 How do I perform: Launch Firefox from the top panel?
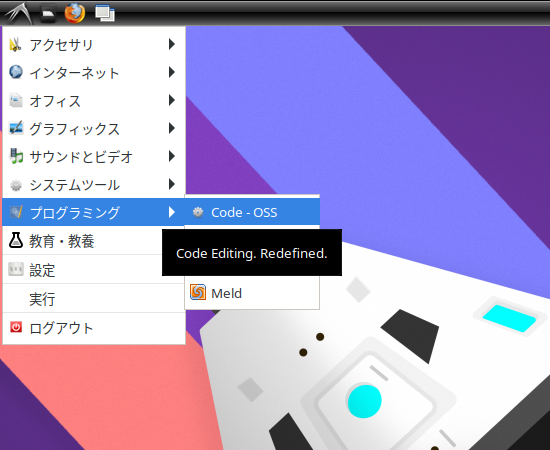[x=75, y=13]
